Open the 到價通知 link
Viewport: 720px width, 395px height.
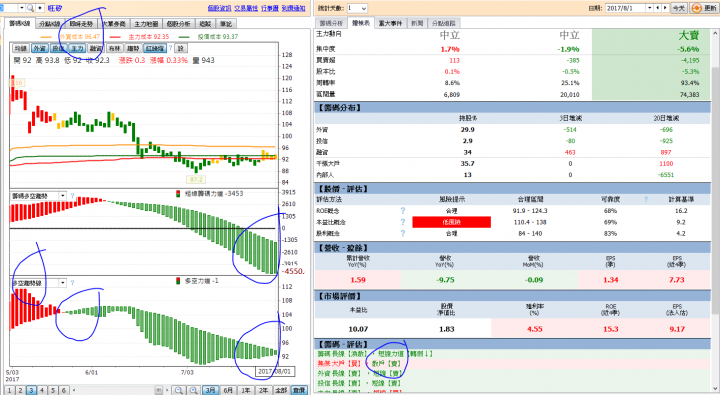click(293, 8)
